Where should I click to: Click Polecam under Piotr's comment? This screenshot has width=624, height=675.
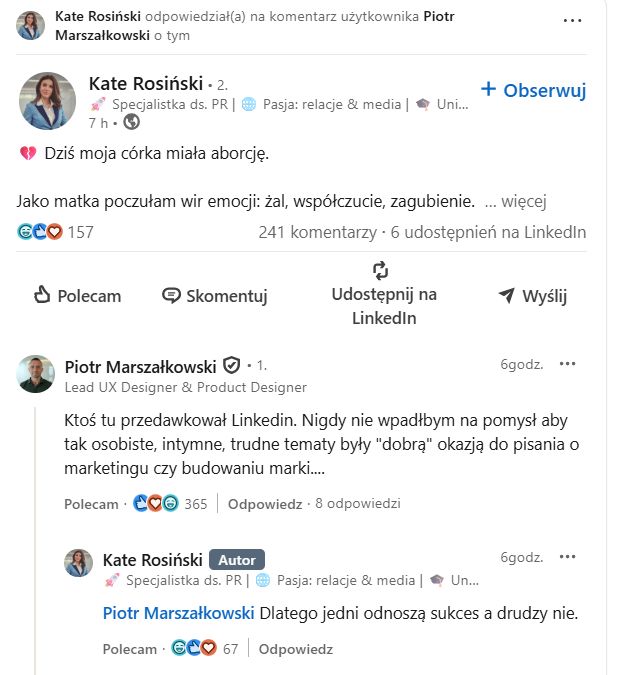91,504
